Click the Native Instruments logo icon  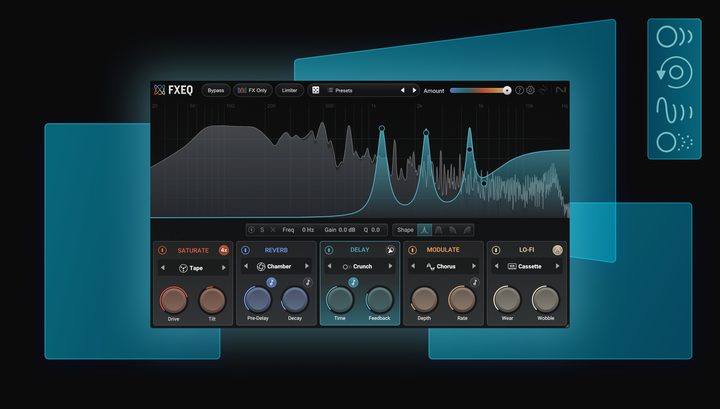point(561,90)
